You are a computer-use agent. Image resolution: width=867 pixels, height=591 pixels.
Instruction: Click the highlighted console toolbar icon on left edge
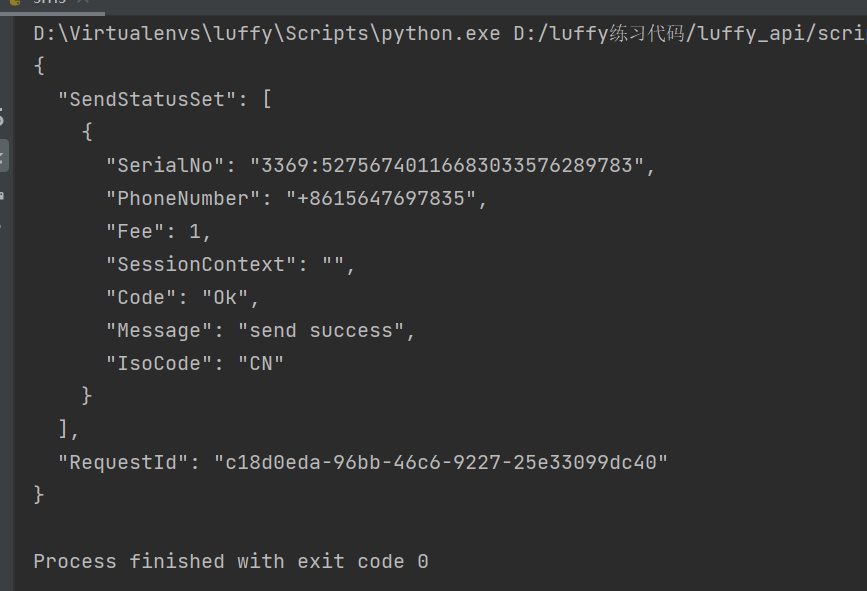3,154
